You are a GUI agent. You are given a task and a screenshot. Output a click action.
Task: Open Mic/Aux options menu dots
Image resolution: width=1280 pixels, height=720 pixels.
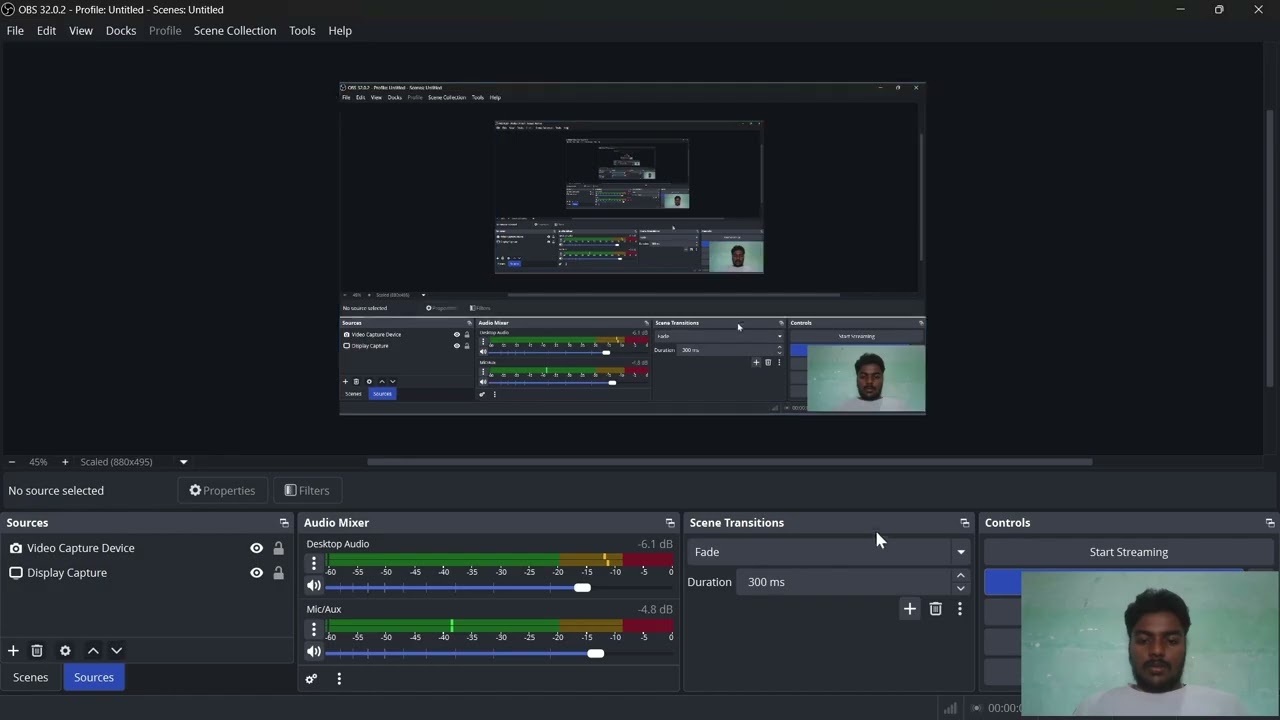click(314, 628)
